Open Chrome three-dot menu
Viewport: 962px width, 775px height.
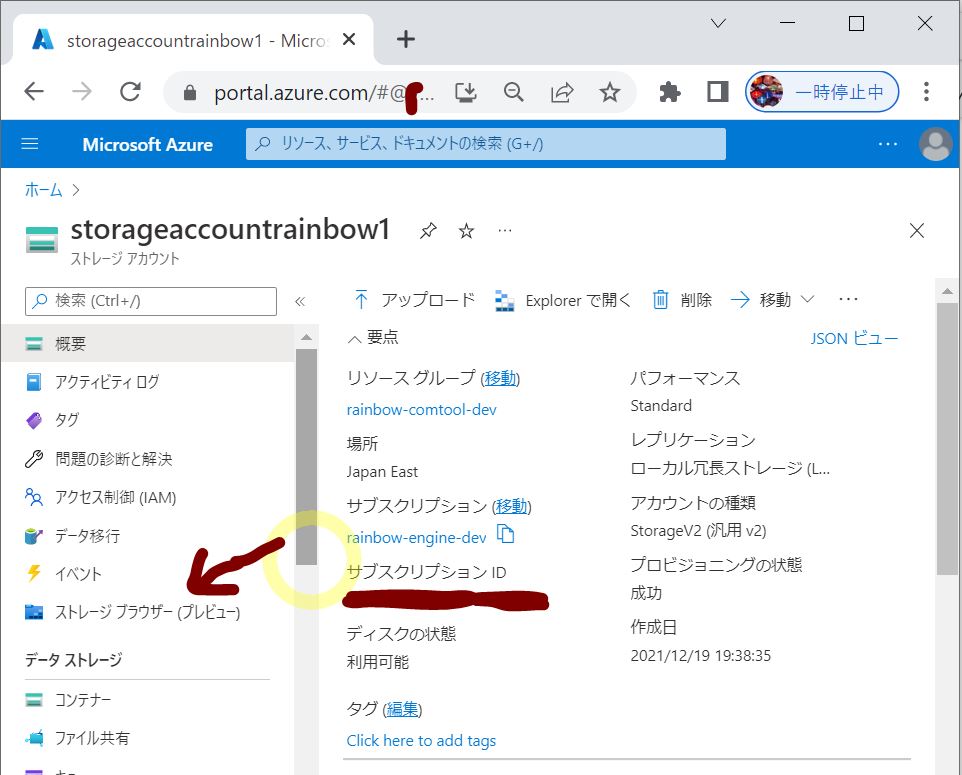point(926,92)
